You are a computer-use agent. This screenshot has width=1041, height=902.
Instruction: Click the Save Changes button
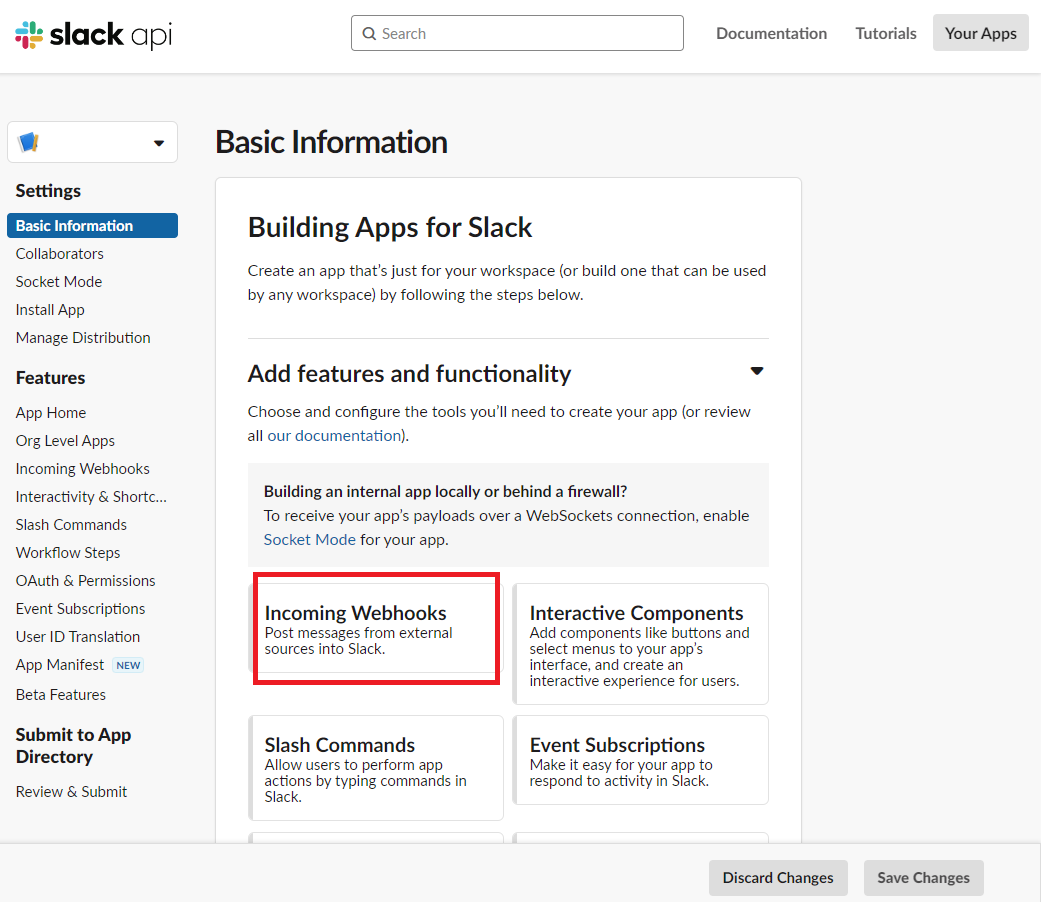(923, 878)
